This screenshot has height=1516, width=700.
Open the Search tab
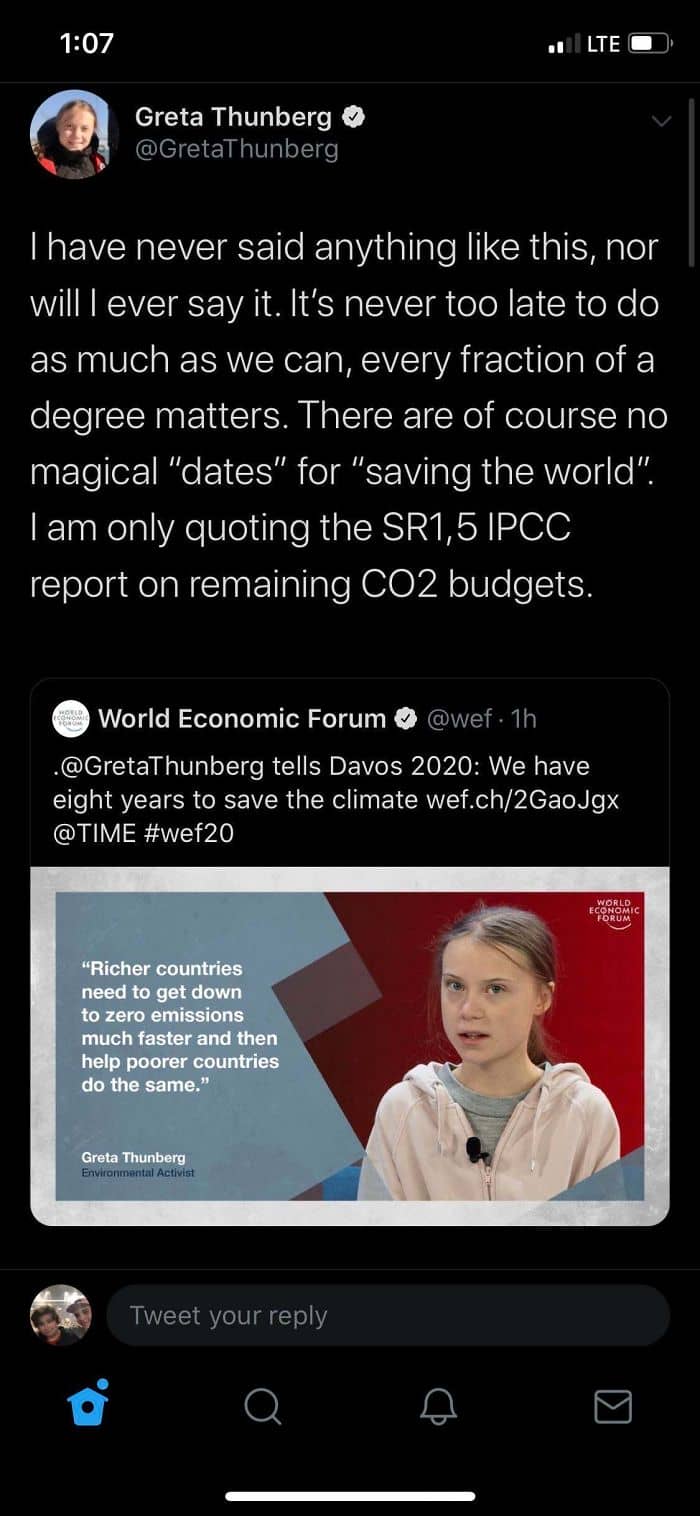pyautogui.click(x=262, y=1406)
